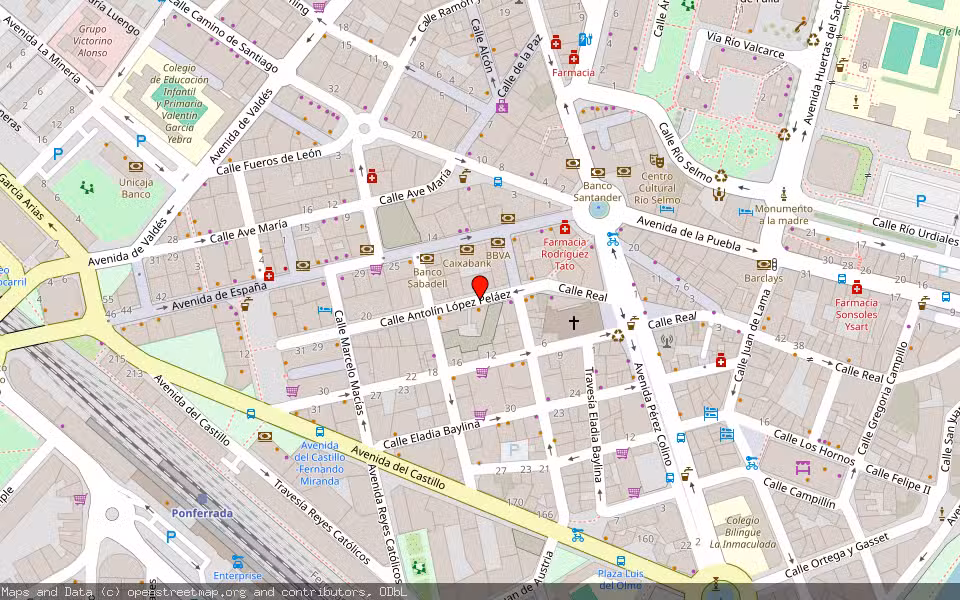Select the playground icon near Unicaja Banco

click(x=88, y=187)
